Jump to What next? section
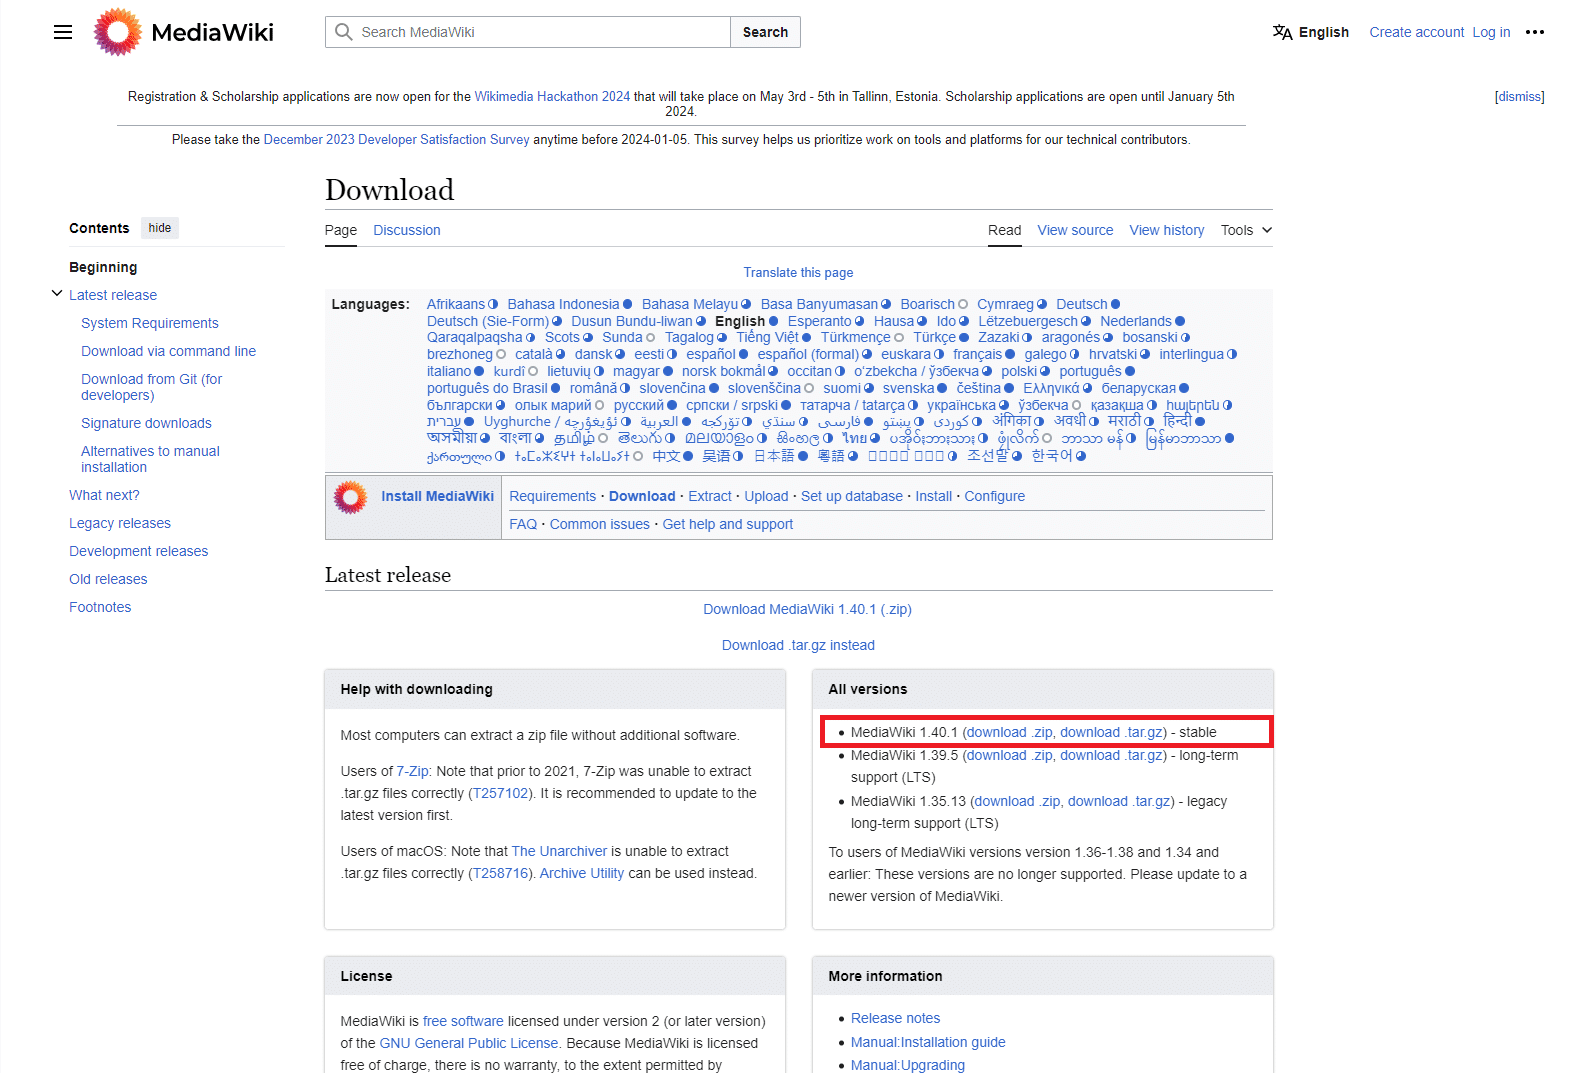 pos(104,495)
